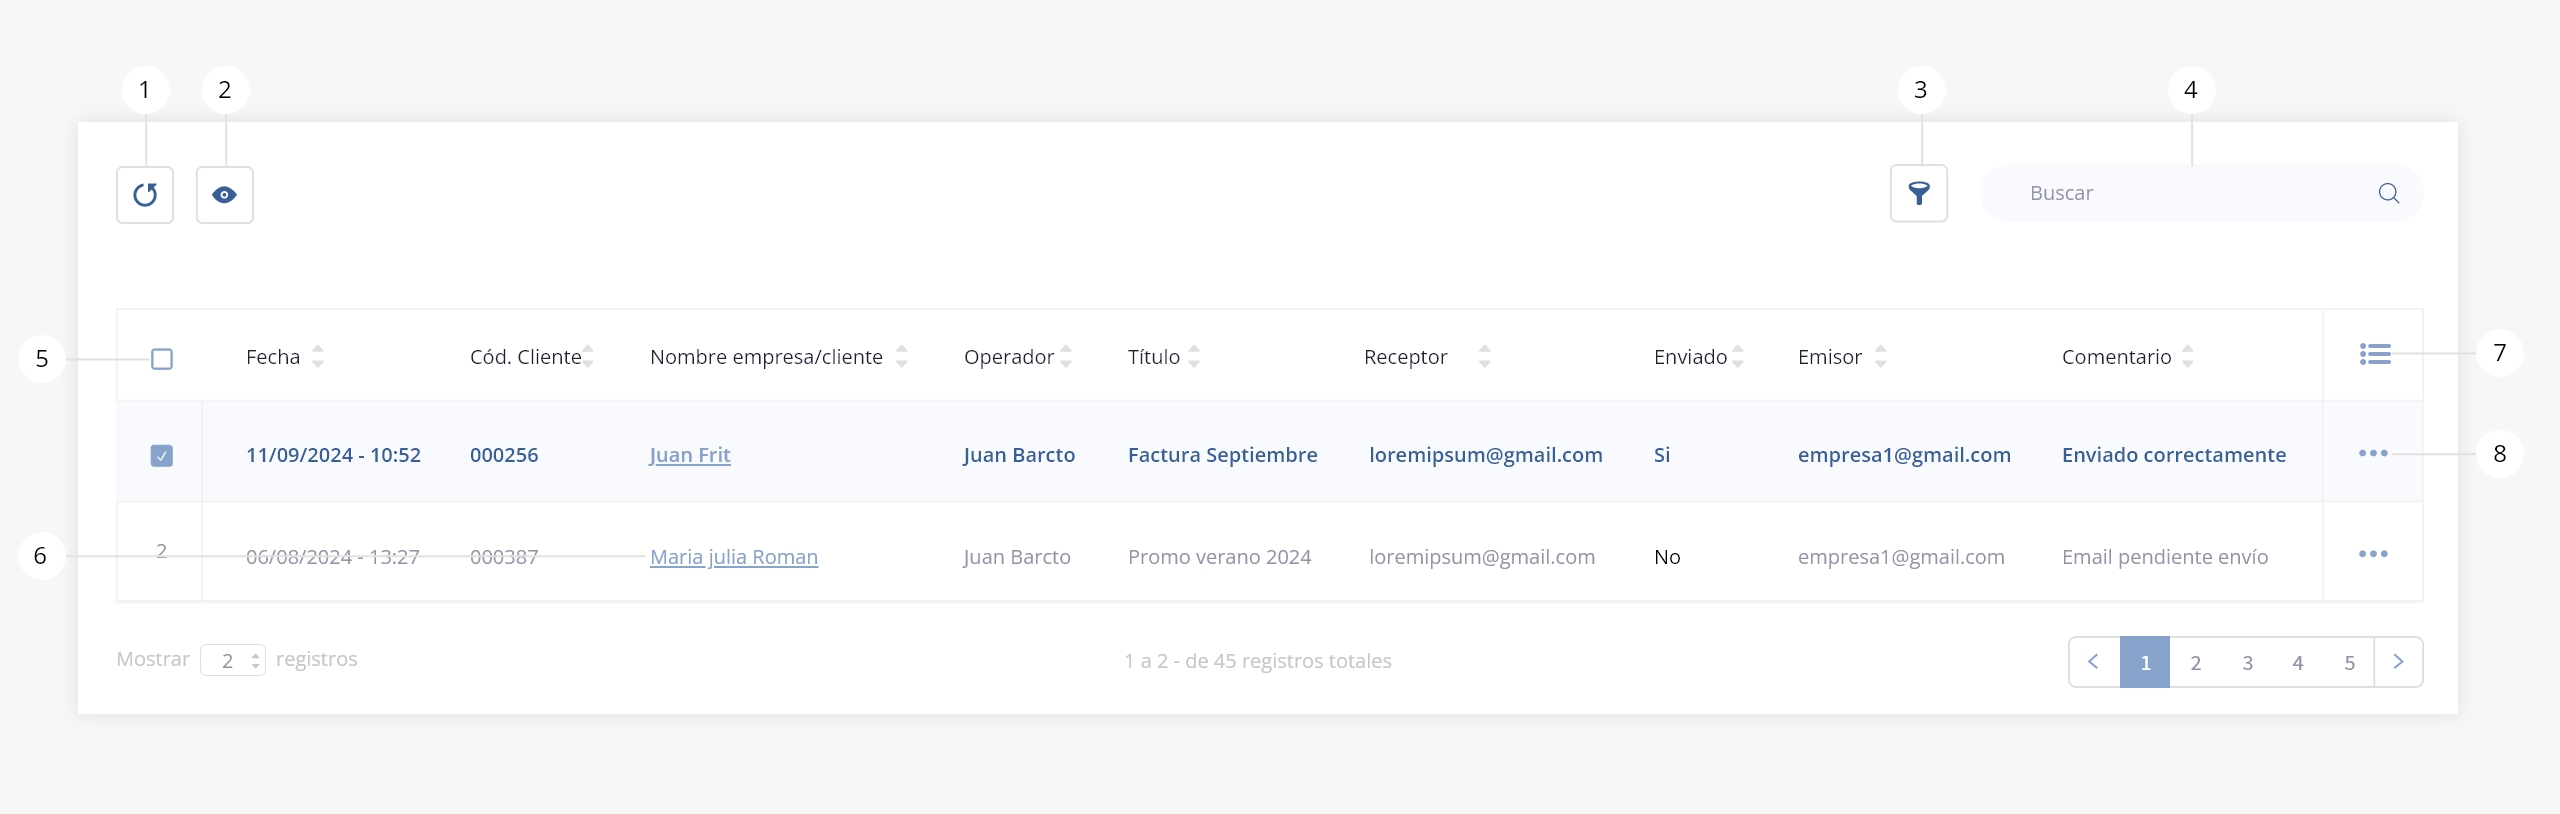Screen dimensions: 2560x814
Task: Toggle the eye visibility button
Action: (x=225, y=195)
